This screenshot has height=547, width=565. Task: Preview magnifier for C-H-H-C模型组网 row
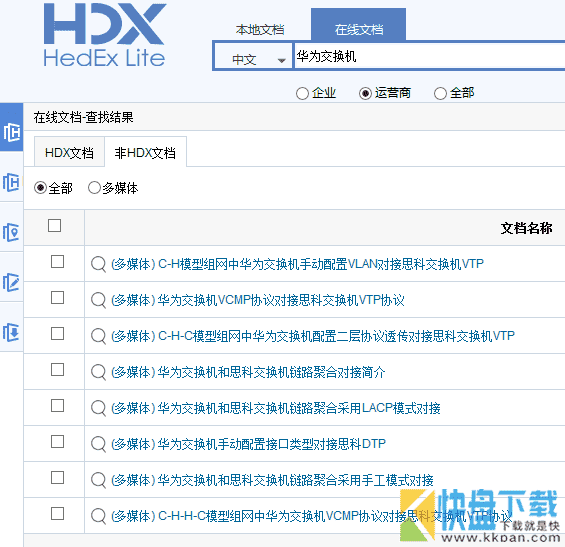pyautogui.click(x=98, y=516)
